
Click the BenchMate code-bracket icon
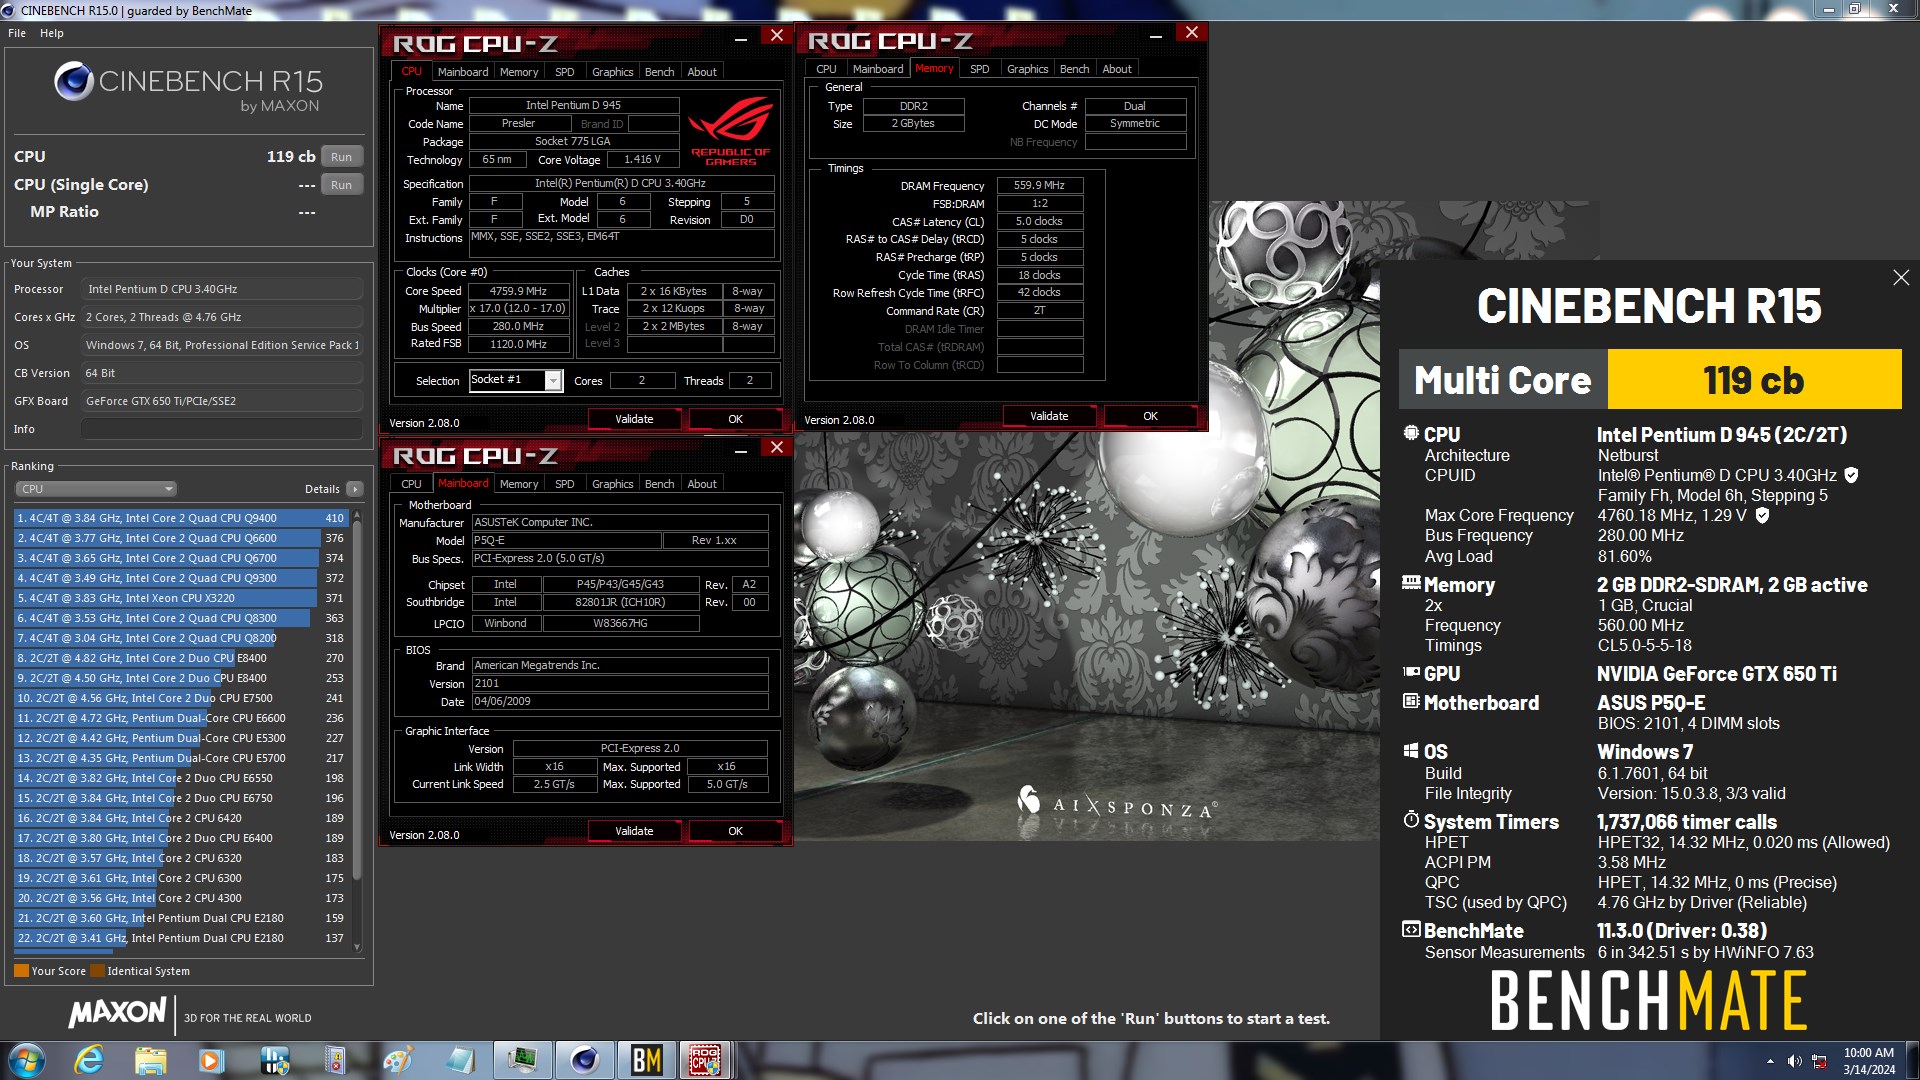click(x=1411, y=929)
